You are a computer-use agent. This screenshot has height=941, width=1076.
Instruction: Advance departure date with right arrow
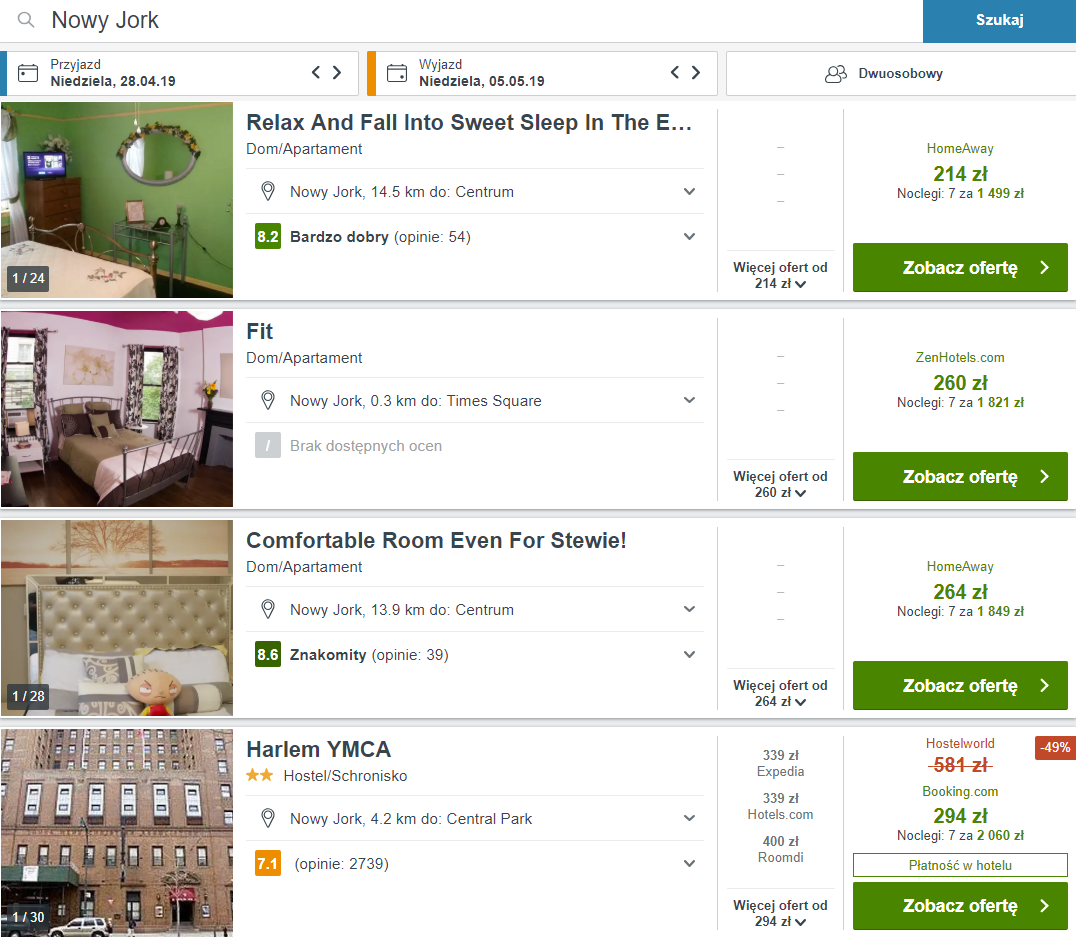(696, 72)
